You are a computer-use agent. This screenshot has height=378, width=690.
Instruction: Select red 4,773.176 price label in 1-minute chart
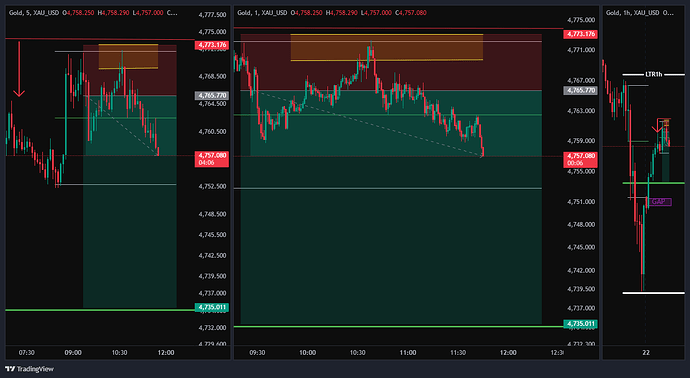click(x=580, y=34)
